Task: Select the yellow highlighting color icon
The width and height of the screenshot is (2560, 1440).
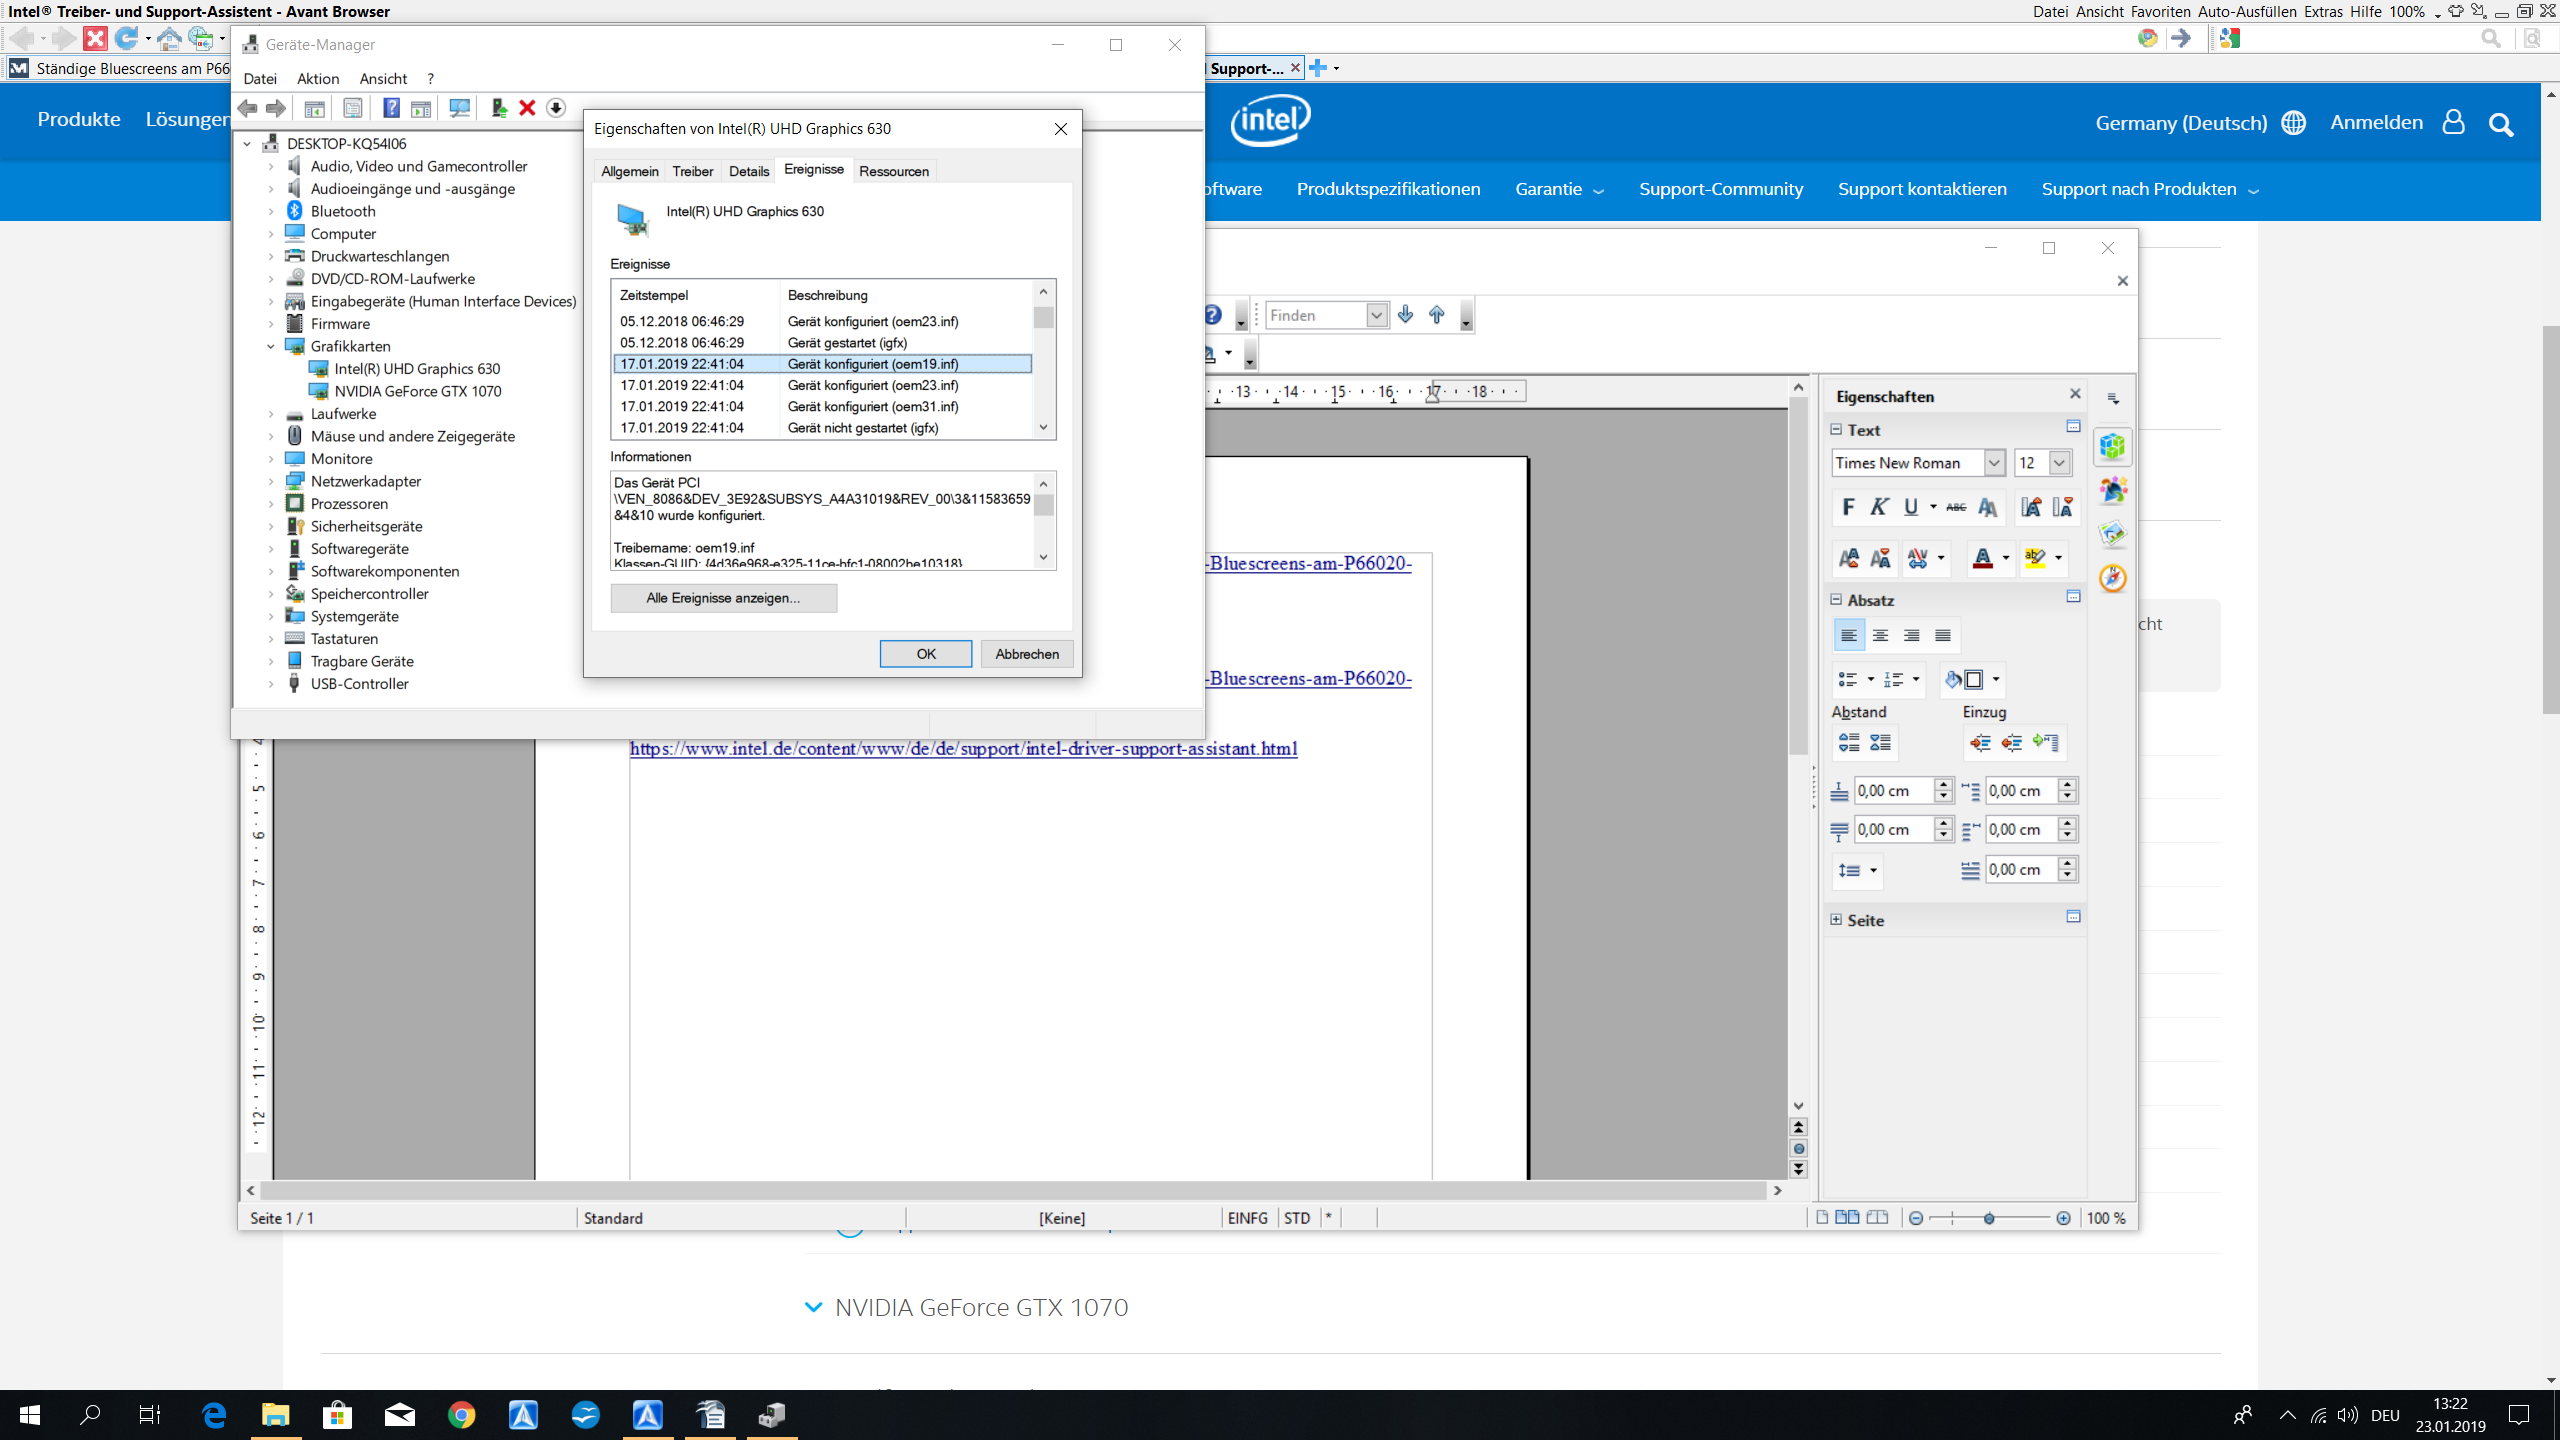Action: [2038, 558]
